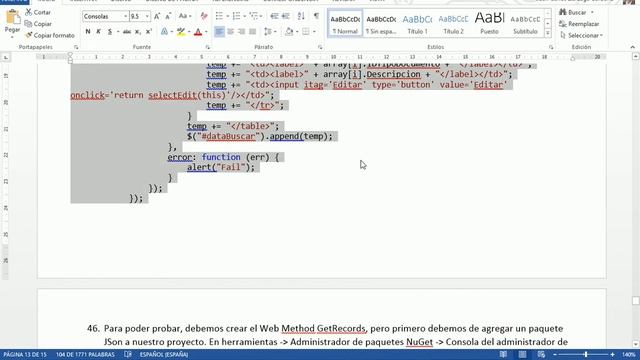The image size is (640, 360).
Task: Apply the Título 2 style
Action: click(453, 24)
